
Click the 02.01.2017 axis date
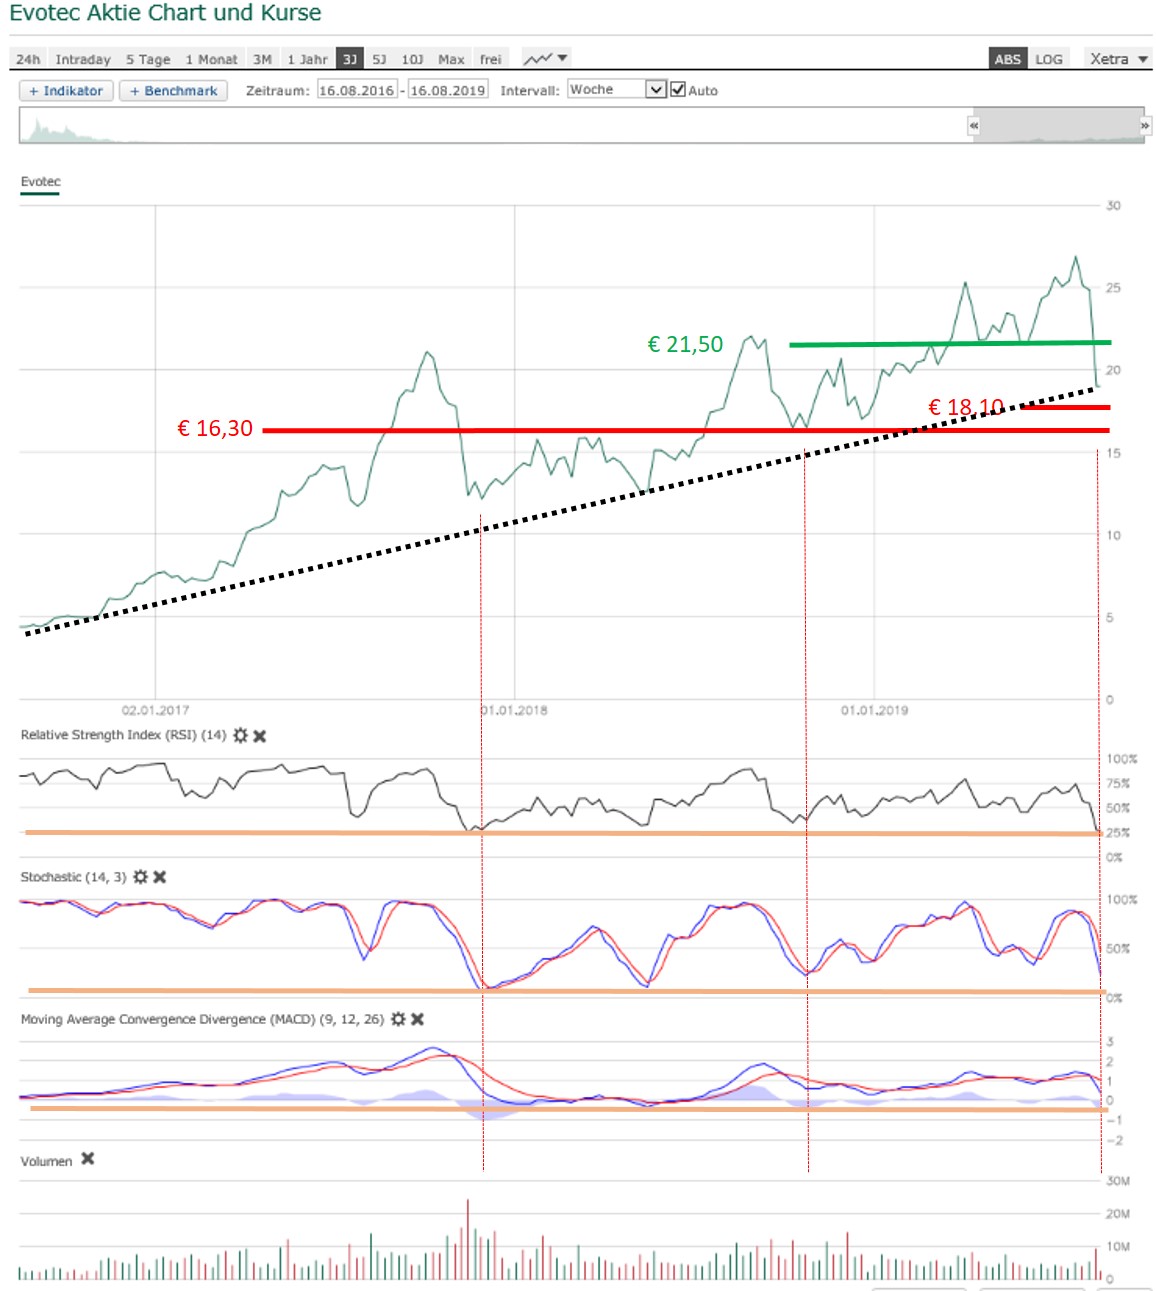click(x=155, y=710)
